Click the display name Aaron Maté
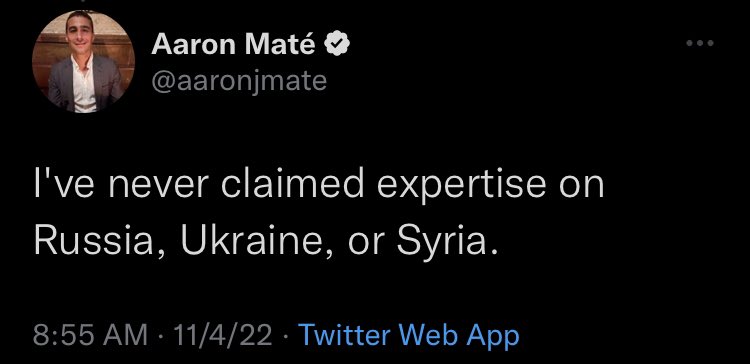This screenshot has width=750, height=364. click(x=233, y=44)
